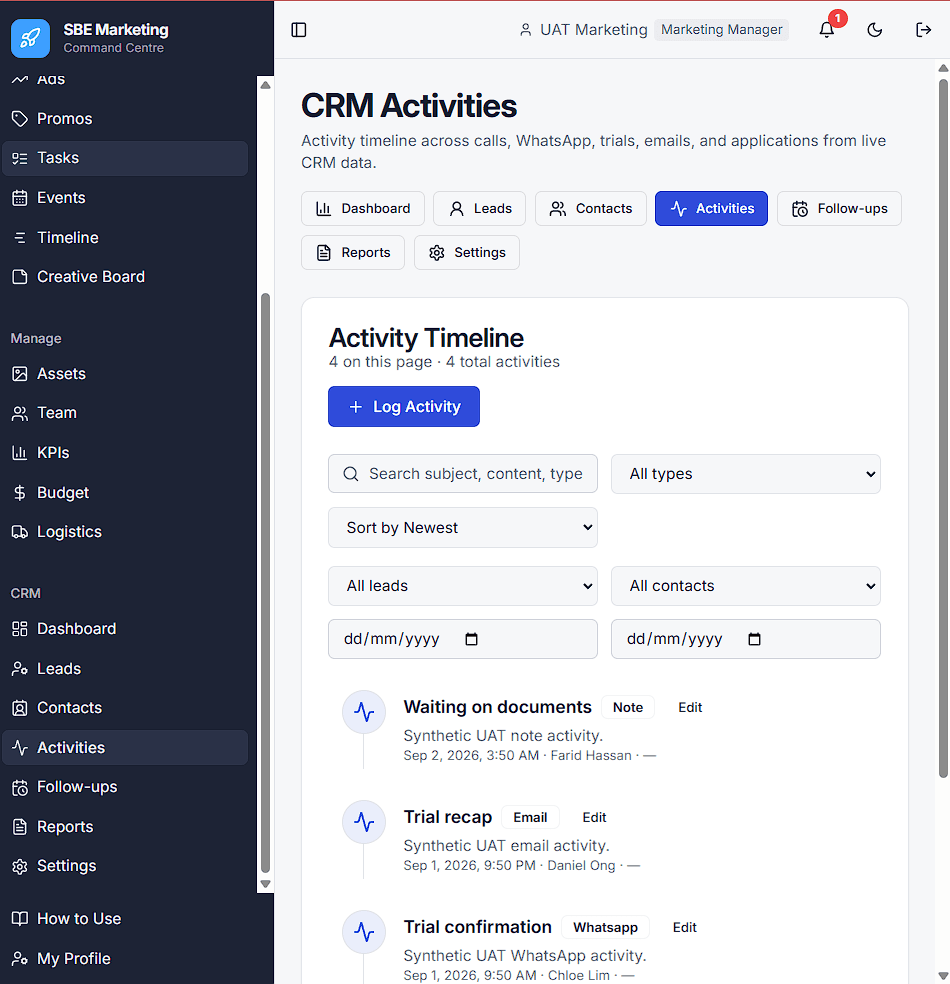Click CRM Dashboard sidebar icon

click(x=20, y=629)
